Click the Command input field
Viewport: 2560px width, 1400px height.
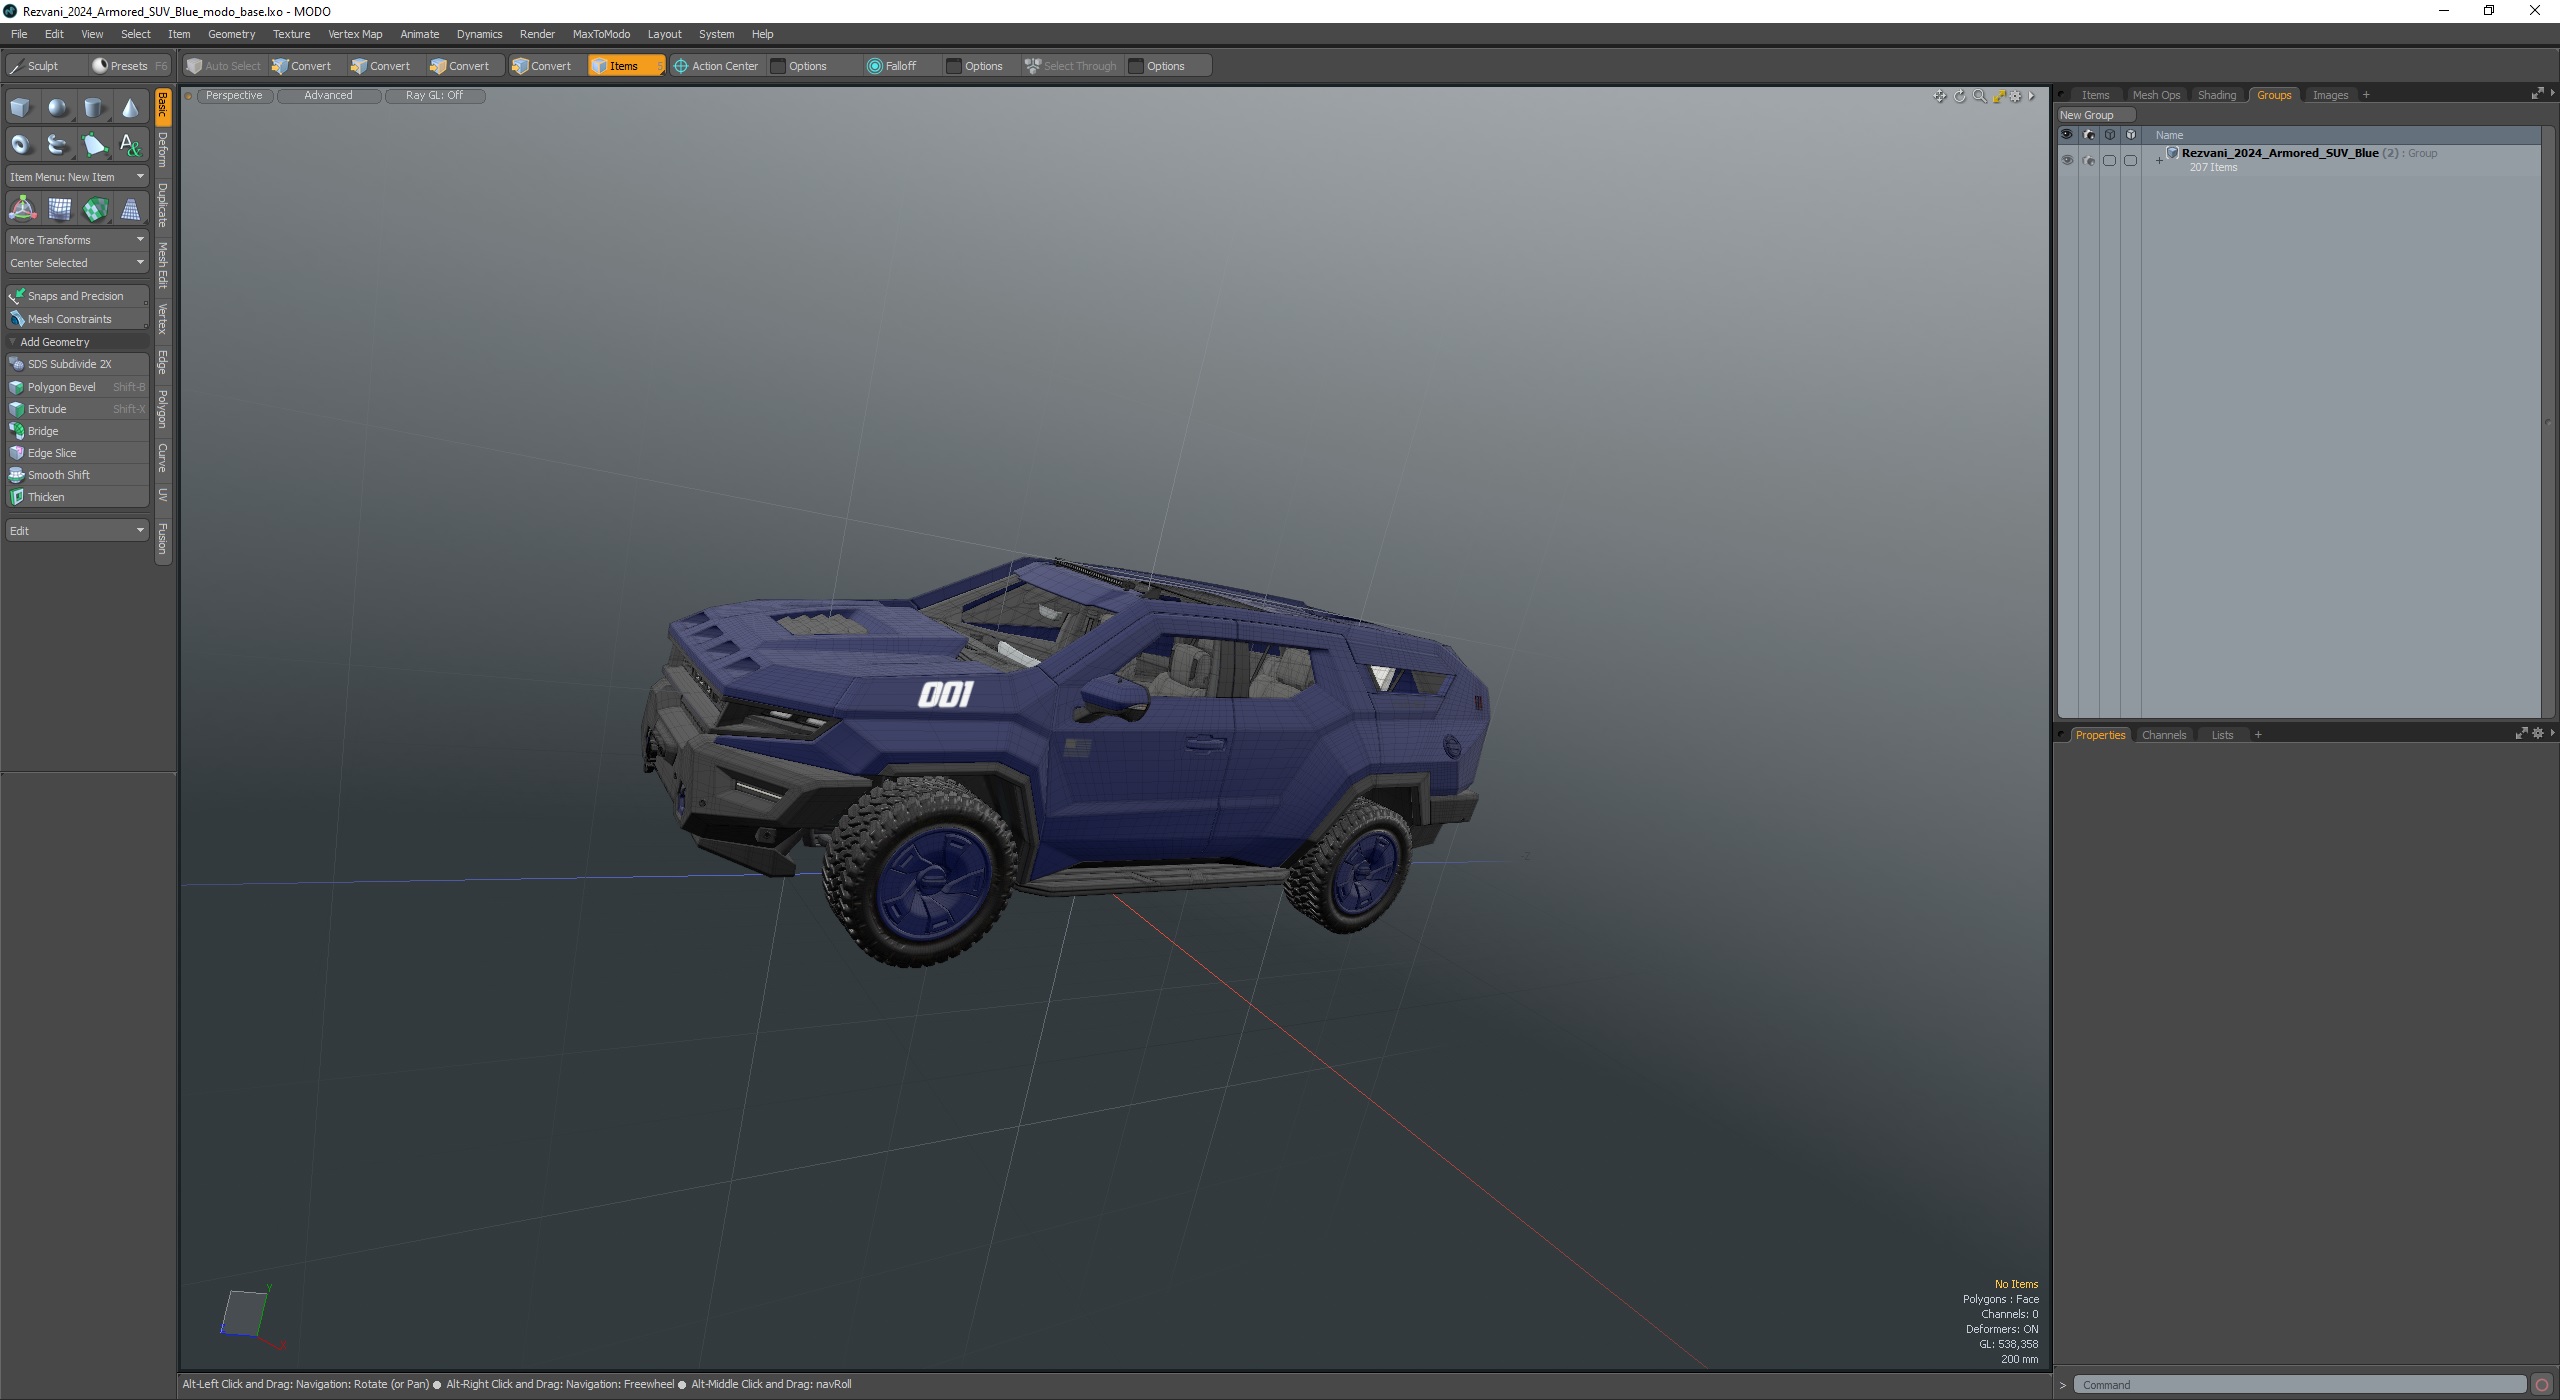2299,1385
